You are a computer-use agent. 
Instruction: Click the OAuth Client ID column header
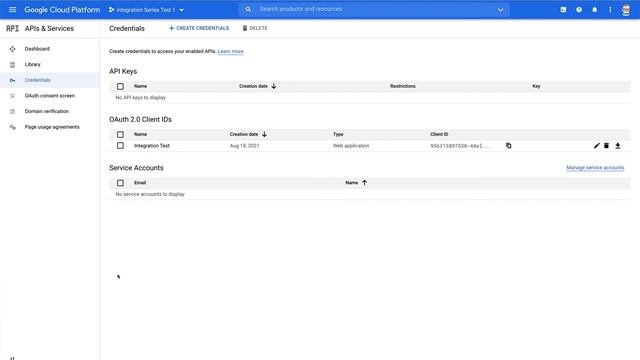[x=439, y=134]
